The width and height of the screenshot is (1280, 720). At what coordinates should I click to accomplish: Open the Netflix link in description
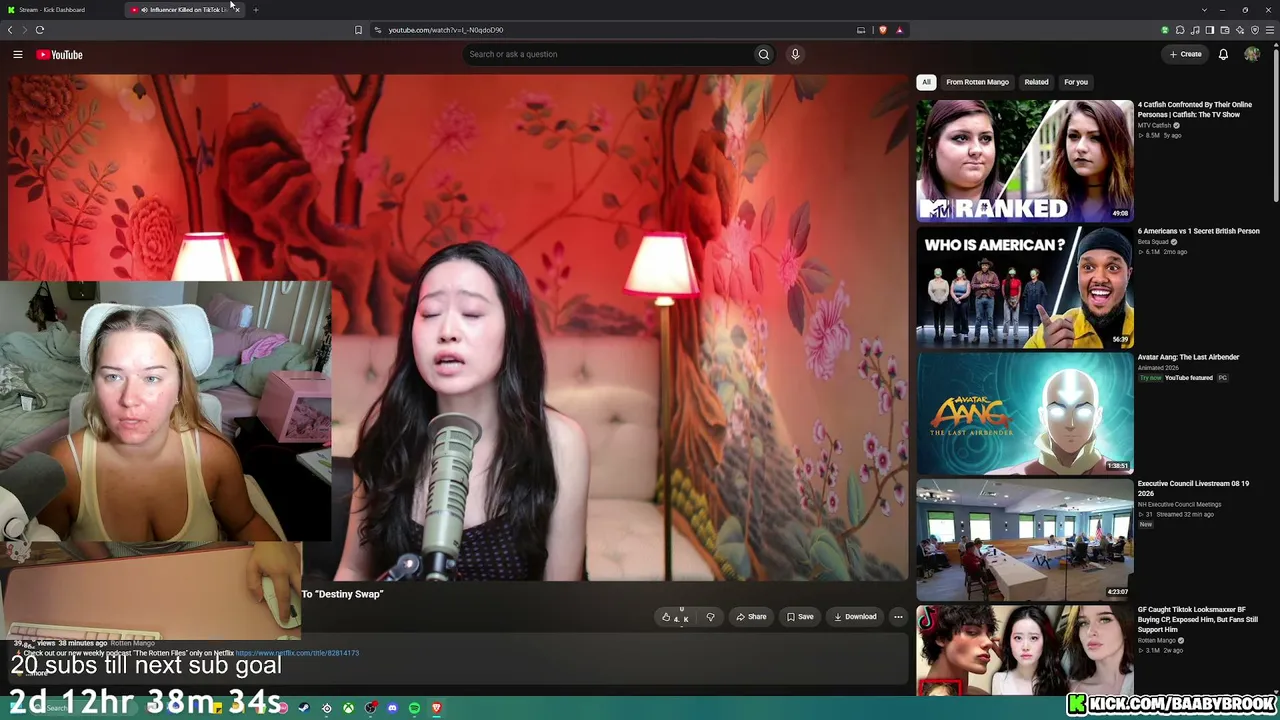(x=297, y=653)
